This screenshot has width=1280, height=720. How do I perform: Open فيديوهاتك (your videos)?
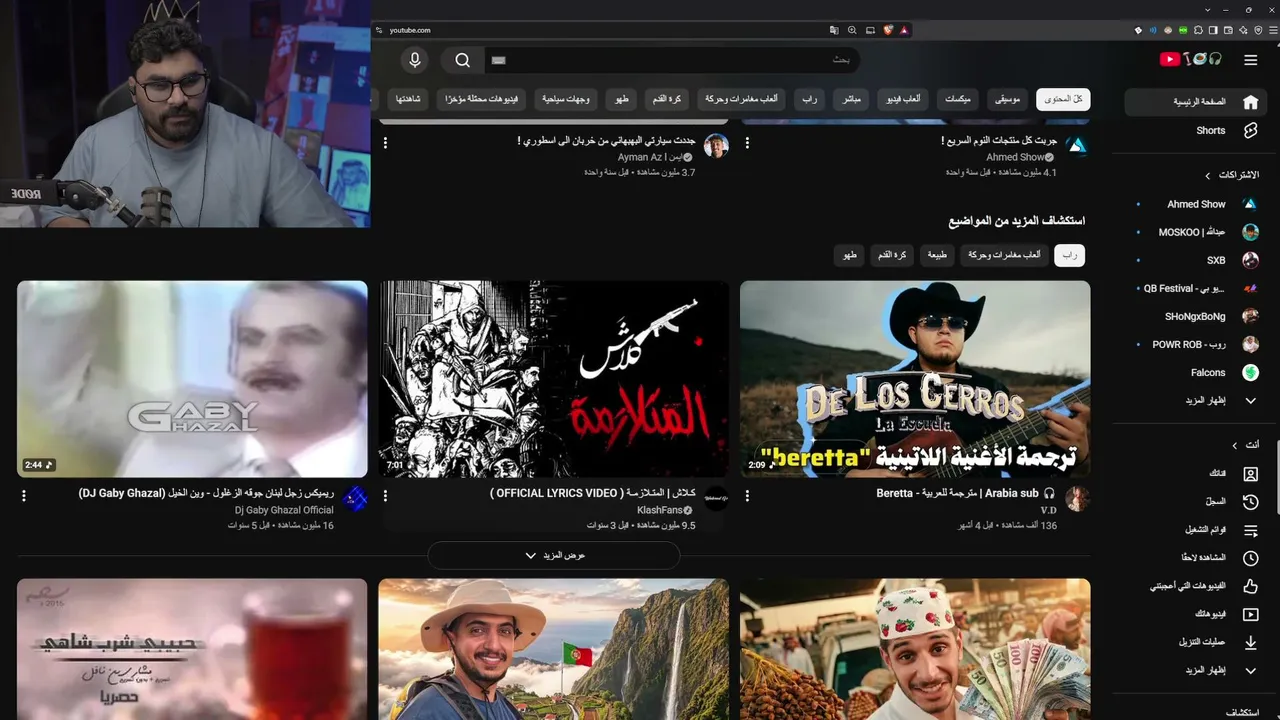click(x=1196, y=614)
